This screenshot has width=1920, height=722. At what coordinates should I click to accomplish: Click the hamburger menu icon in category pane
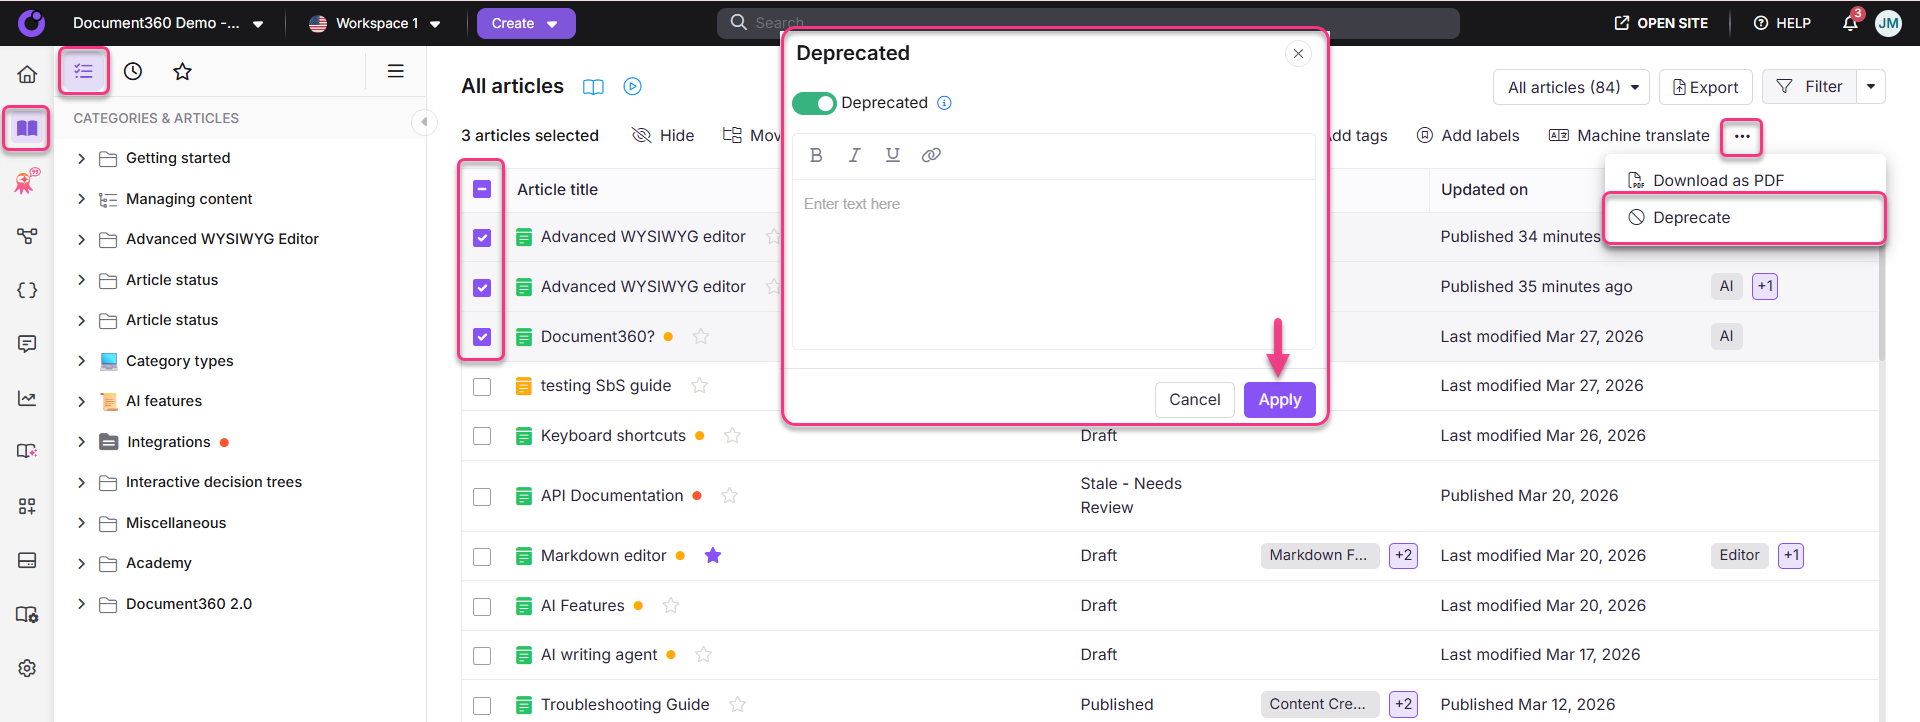396,71
